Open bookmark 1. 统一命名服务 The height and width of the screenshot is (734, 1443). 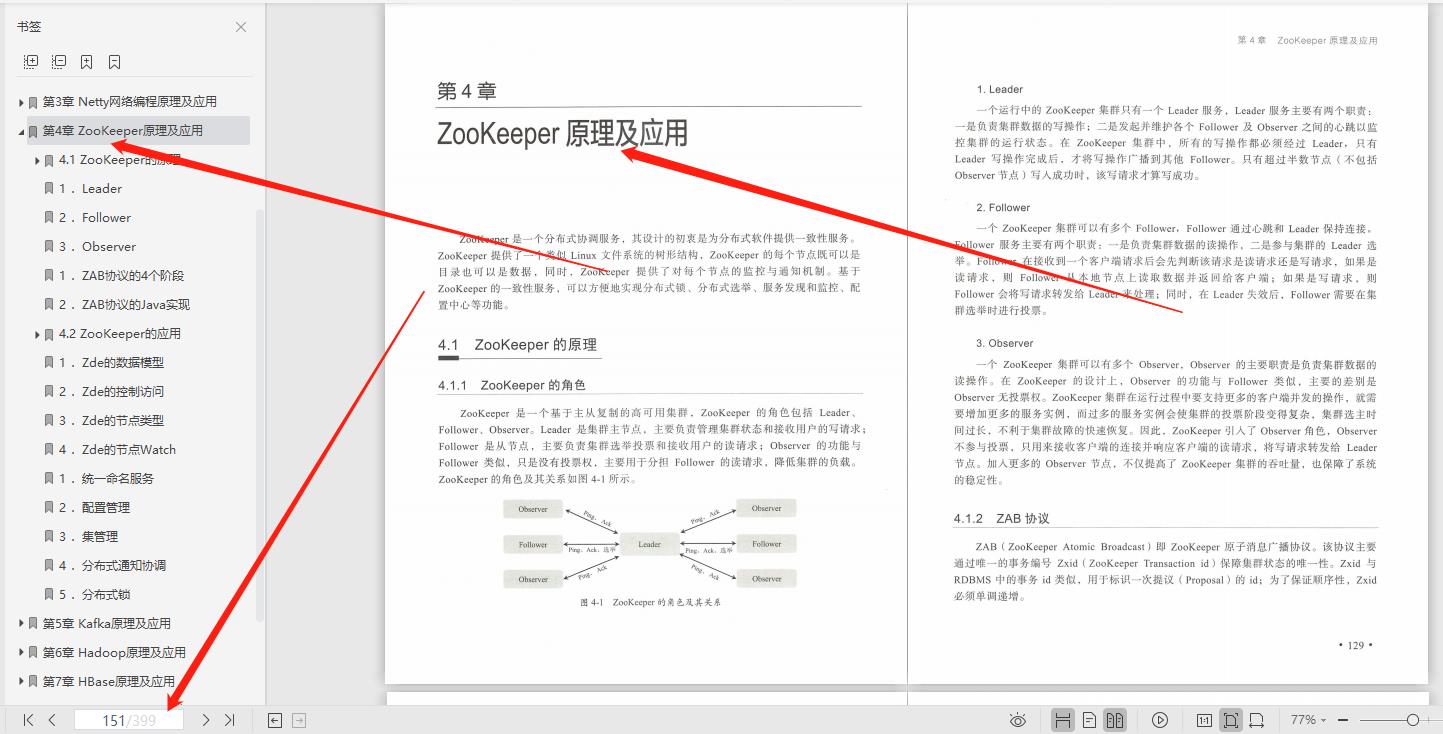(106, 479)
